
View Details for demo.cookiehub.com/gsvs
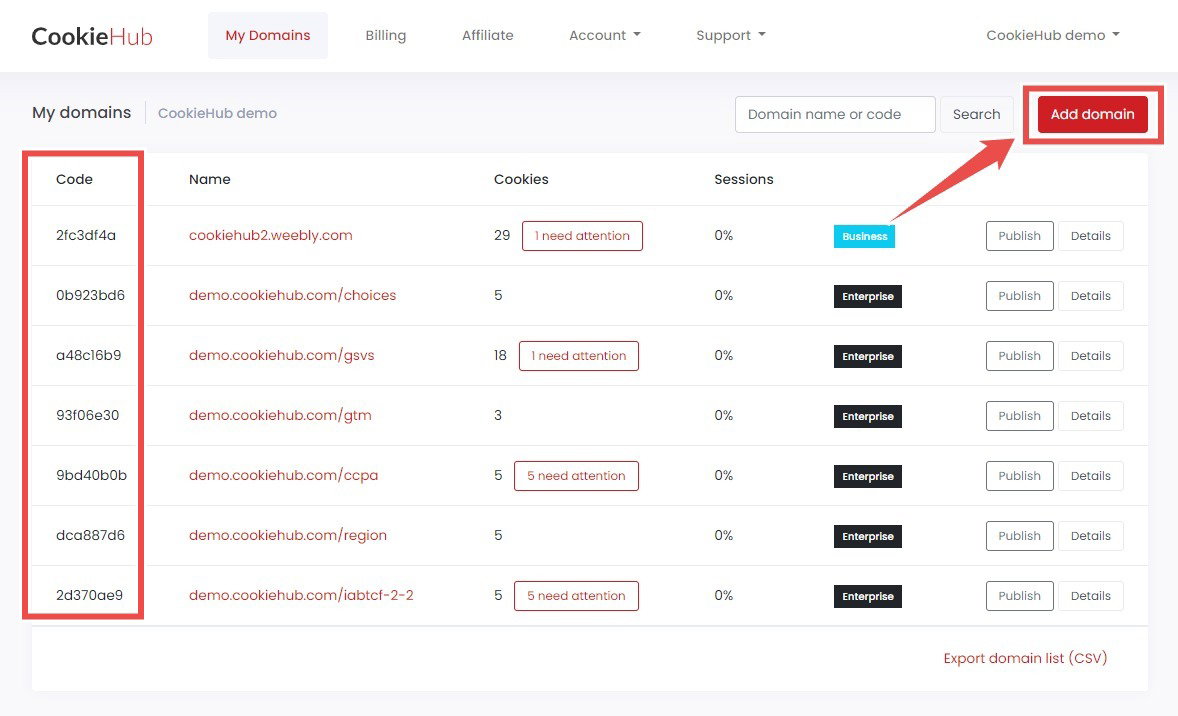(x=1090, y=356)
